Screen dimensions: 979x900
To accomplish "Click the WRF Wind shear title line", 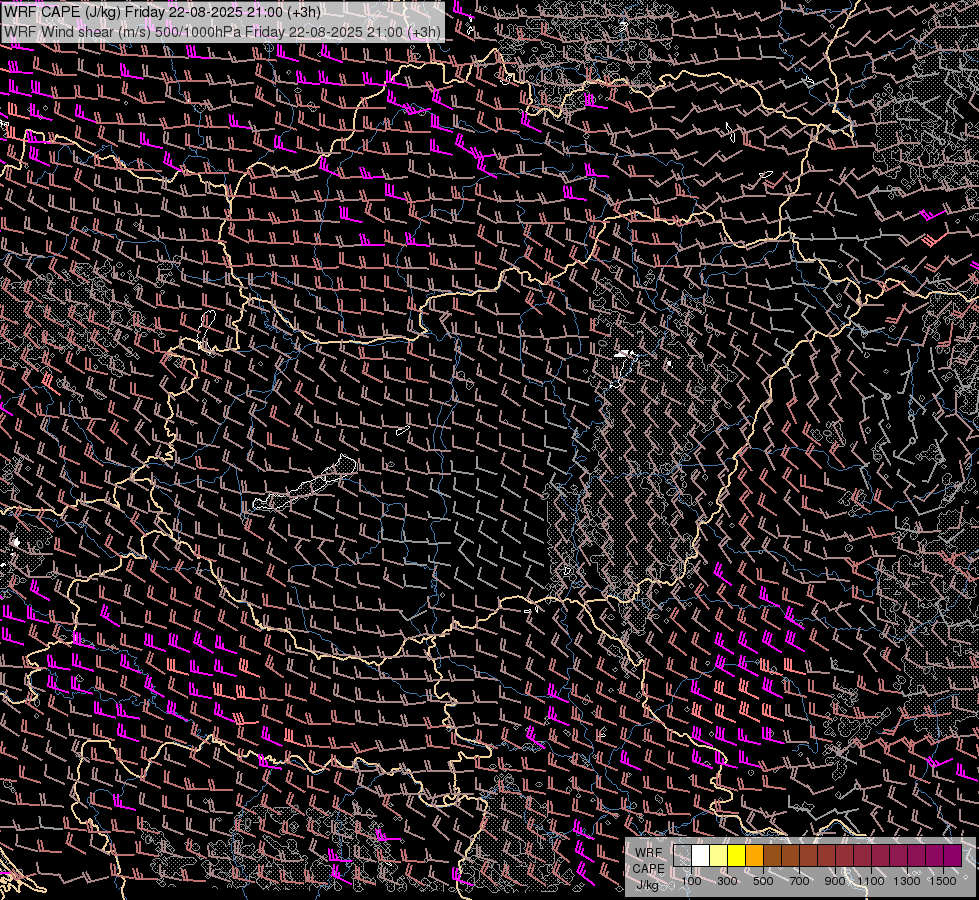I will click(x=222, y=31).
